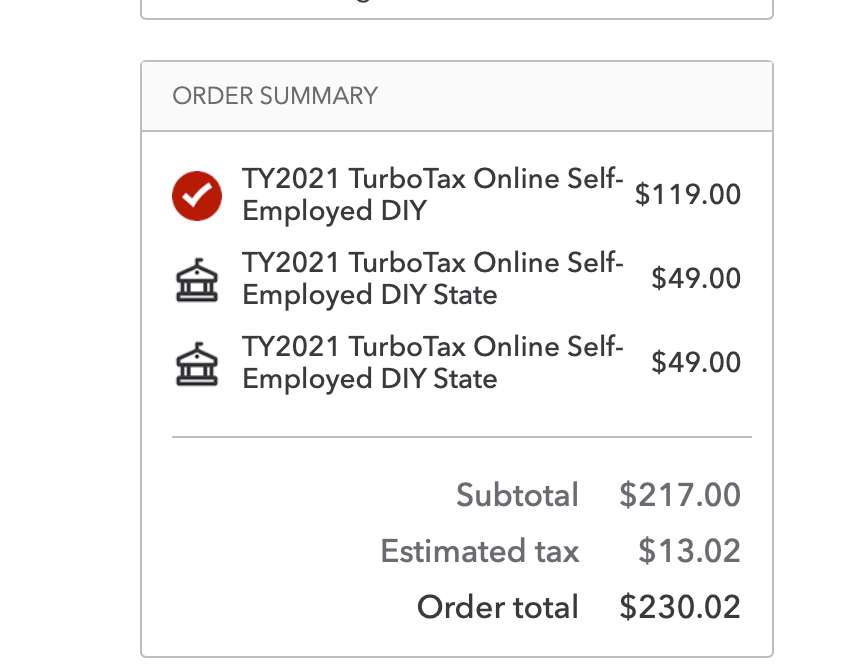
Task: Click the divider line above Subtotal
Action: pos(462,437)
